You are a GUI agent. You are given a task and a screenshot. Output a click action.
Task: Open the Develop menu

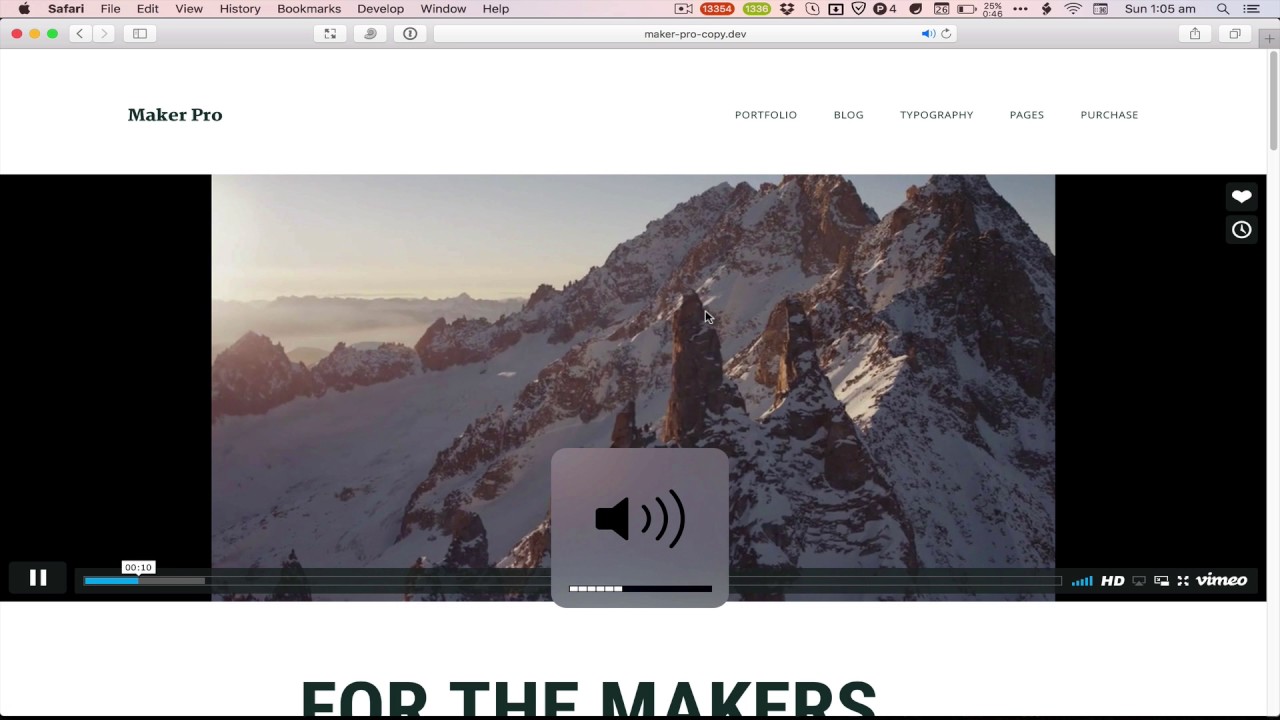(381, 9)
